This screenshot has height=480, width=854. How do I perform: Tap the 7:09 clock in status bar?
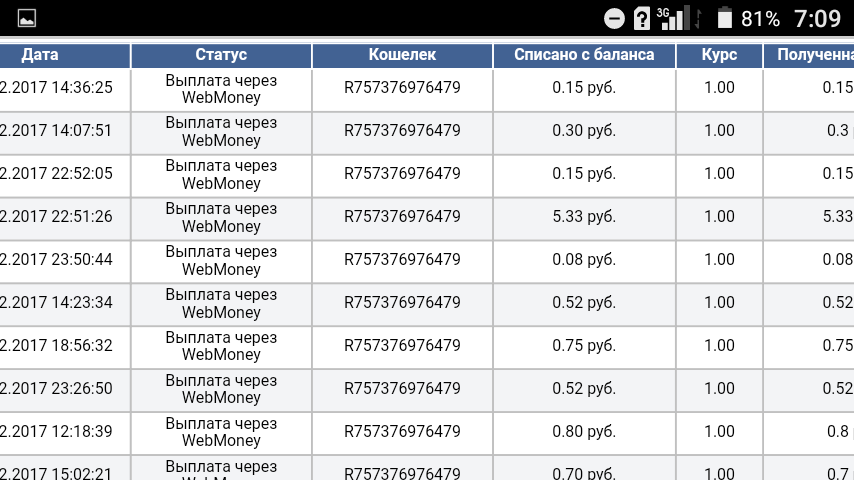(x=817, y=18)
